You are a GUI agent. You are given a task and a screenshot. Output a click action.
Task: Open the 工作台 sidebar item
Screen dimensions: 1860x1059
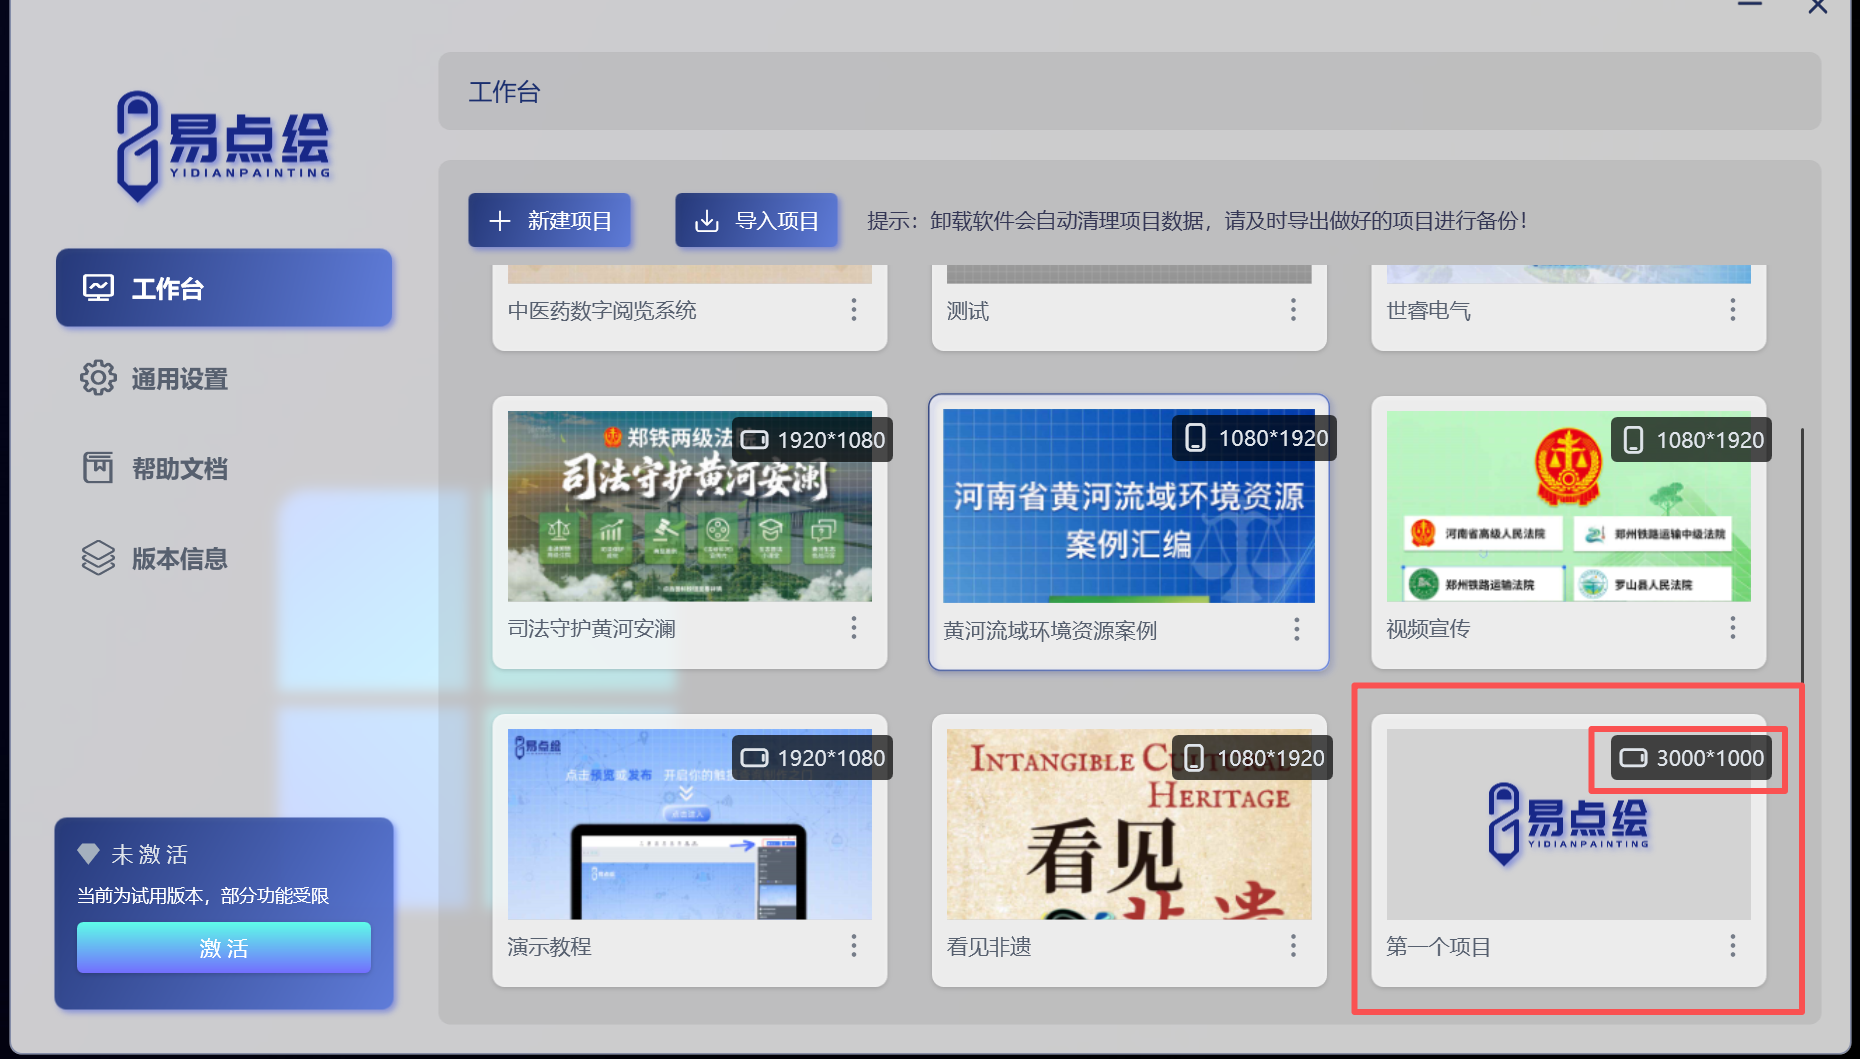[x=224, y=288]
